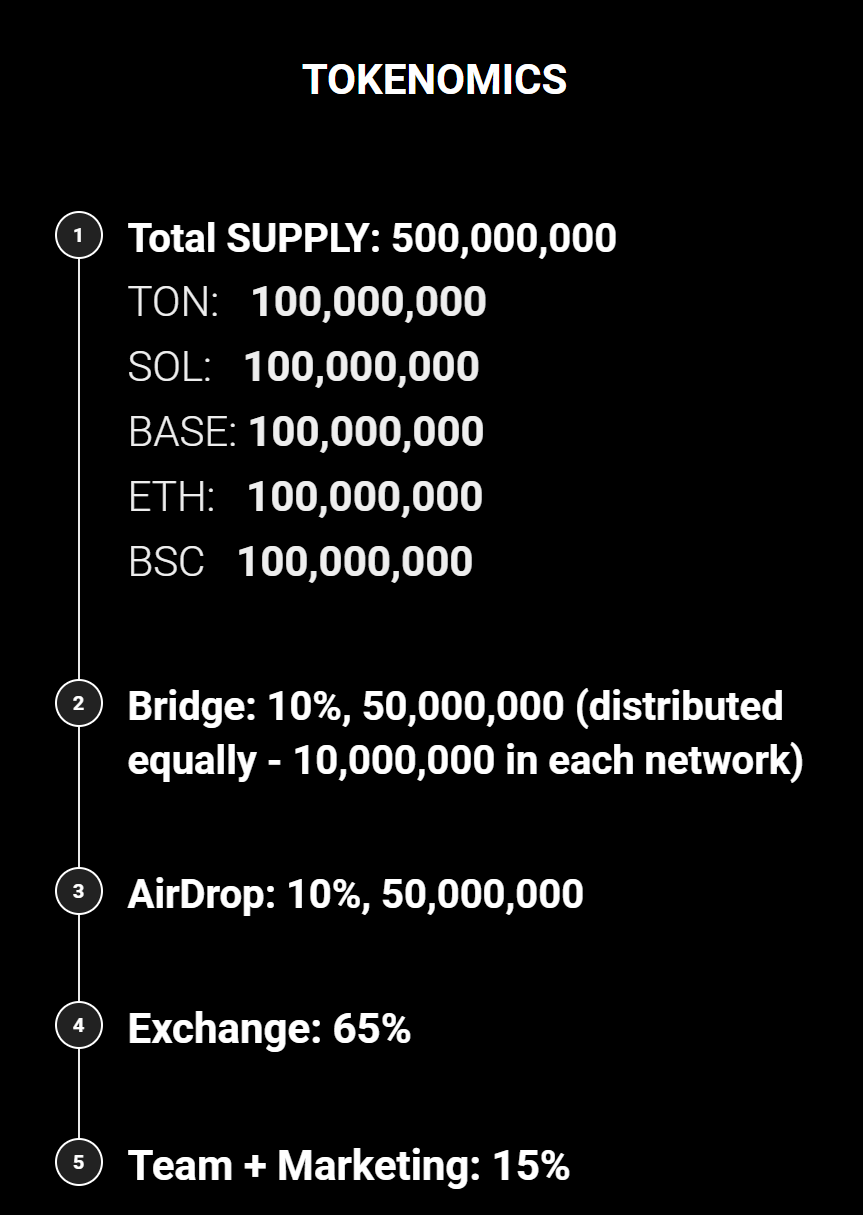Select the Team + Marketing: 15% entry
Screen dimensions: 863x1215
(x=348, y=1165)
